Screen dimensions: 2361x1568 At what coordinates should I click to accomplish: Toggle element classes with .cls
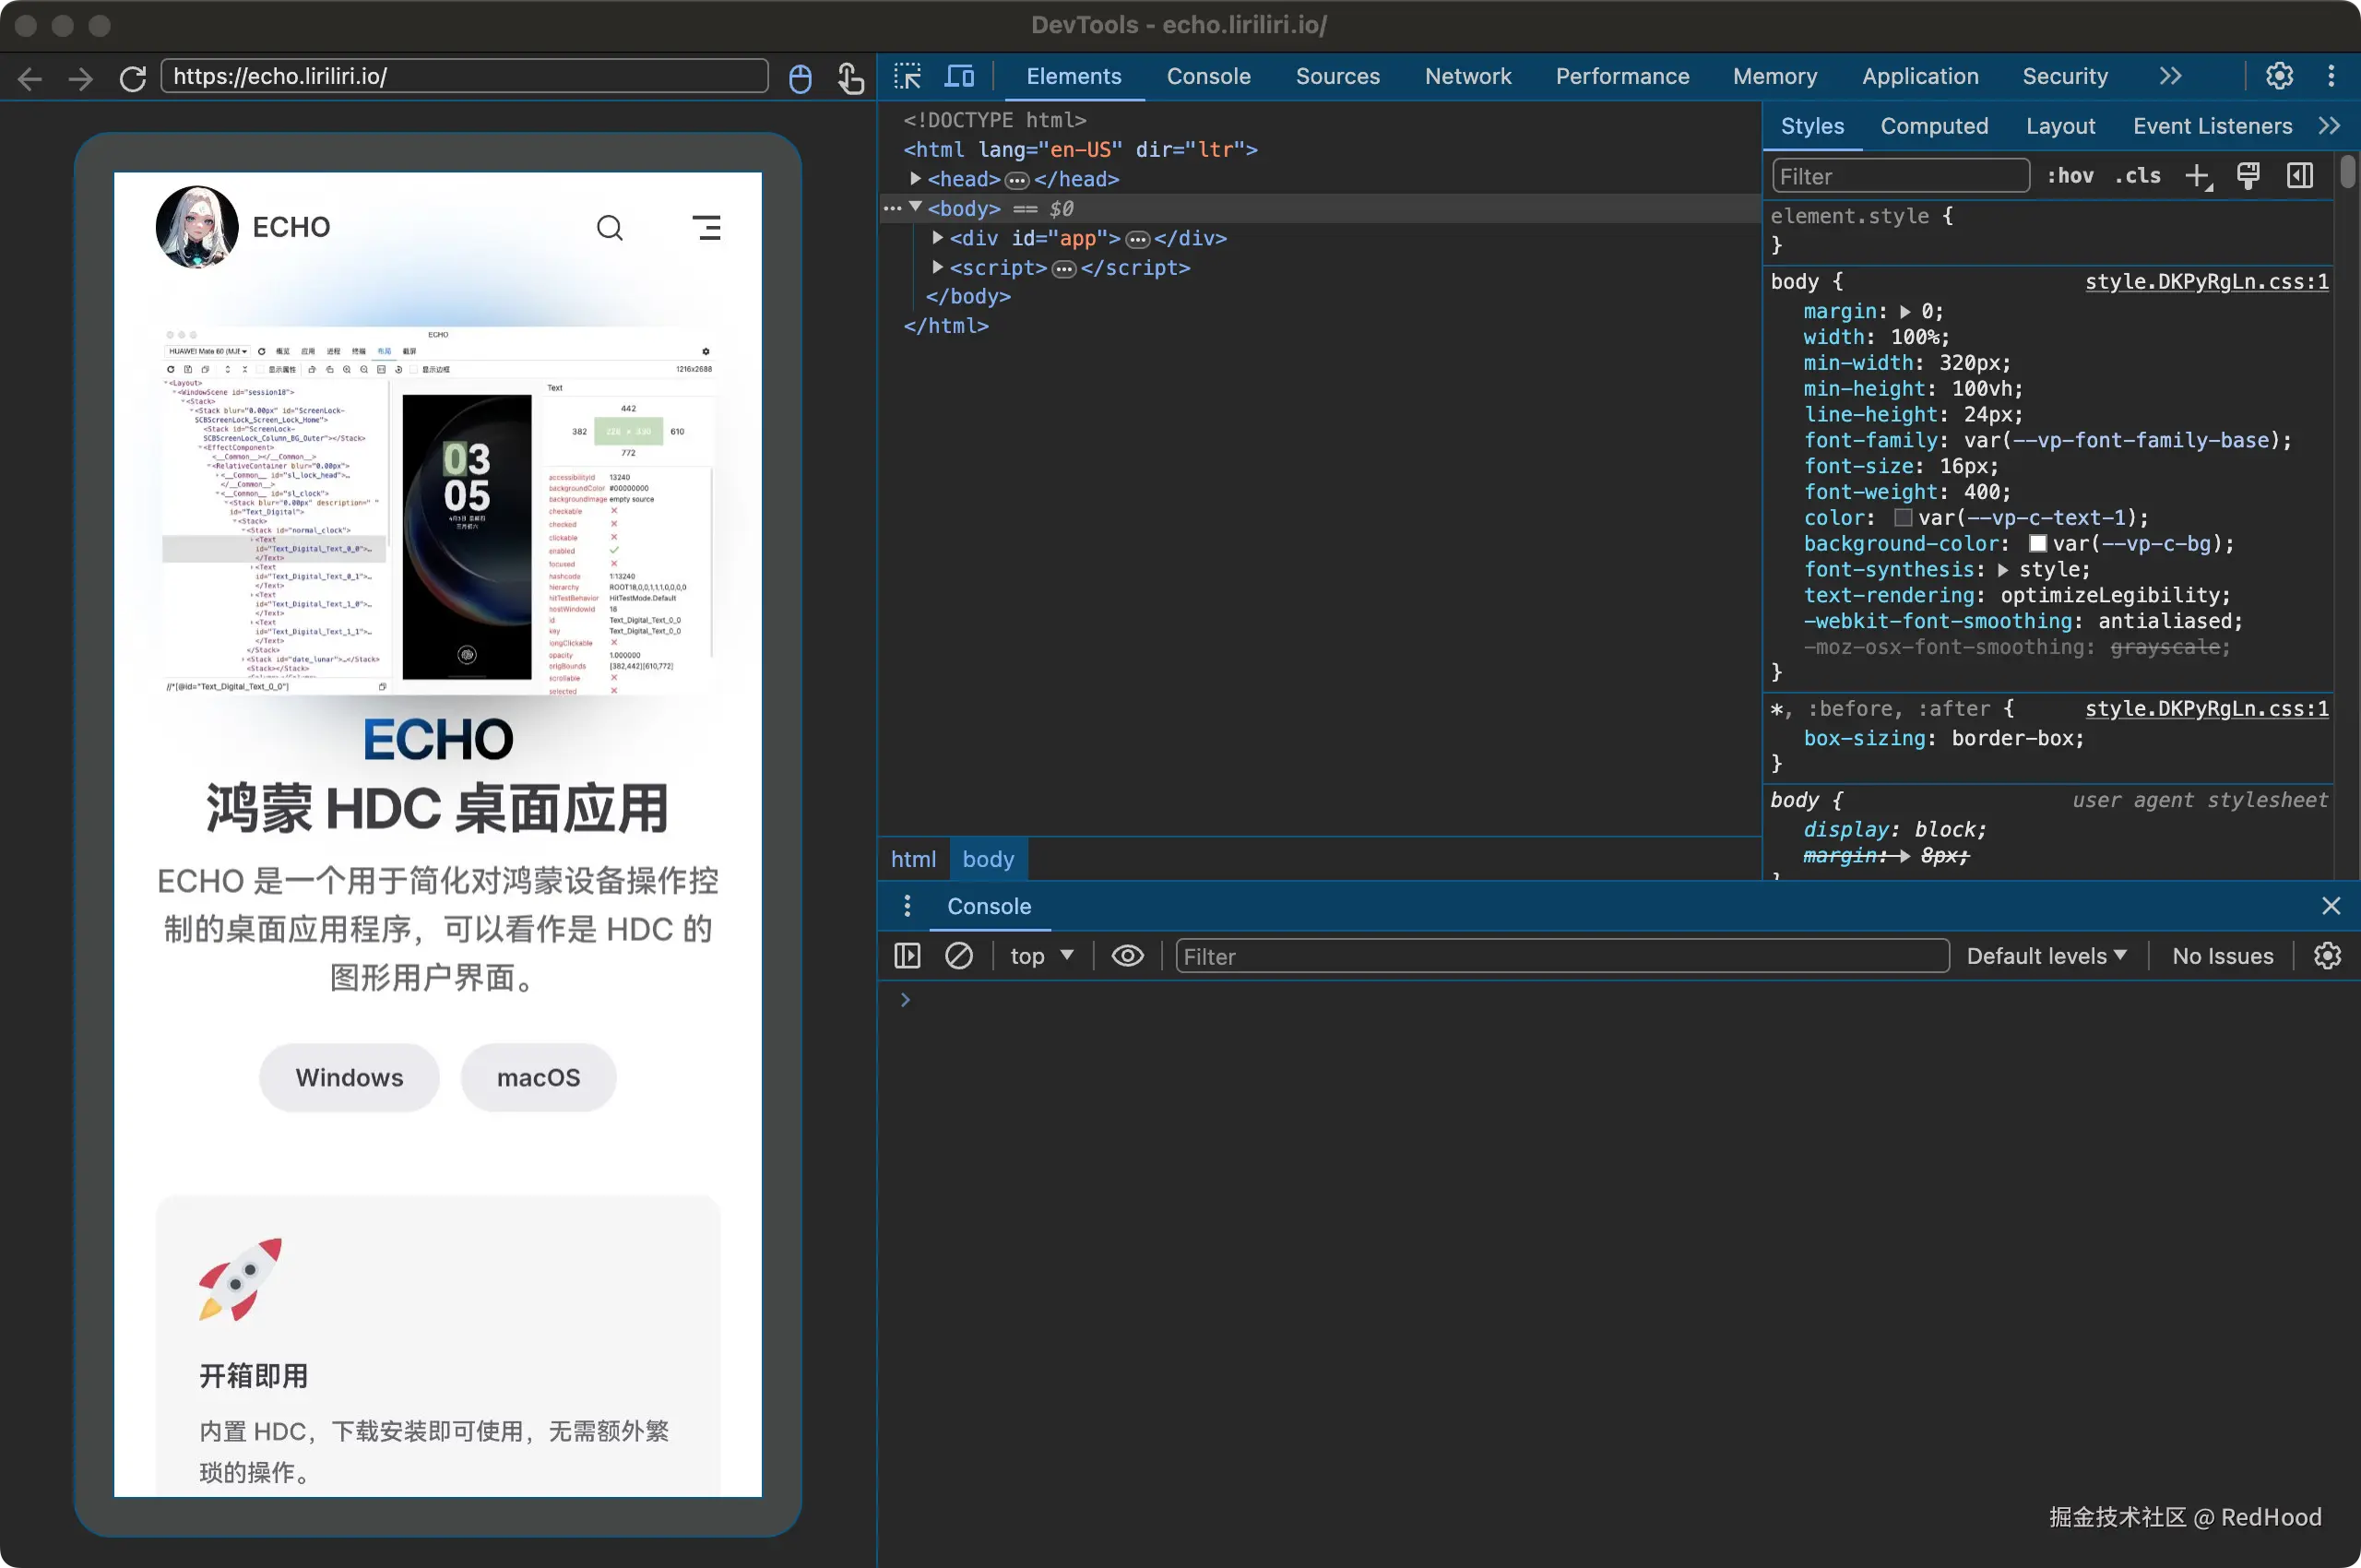click(2137, 175)
